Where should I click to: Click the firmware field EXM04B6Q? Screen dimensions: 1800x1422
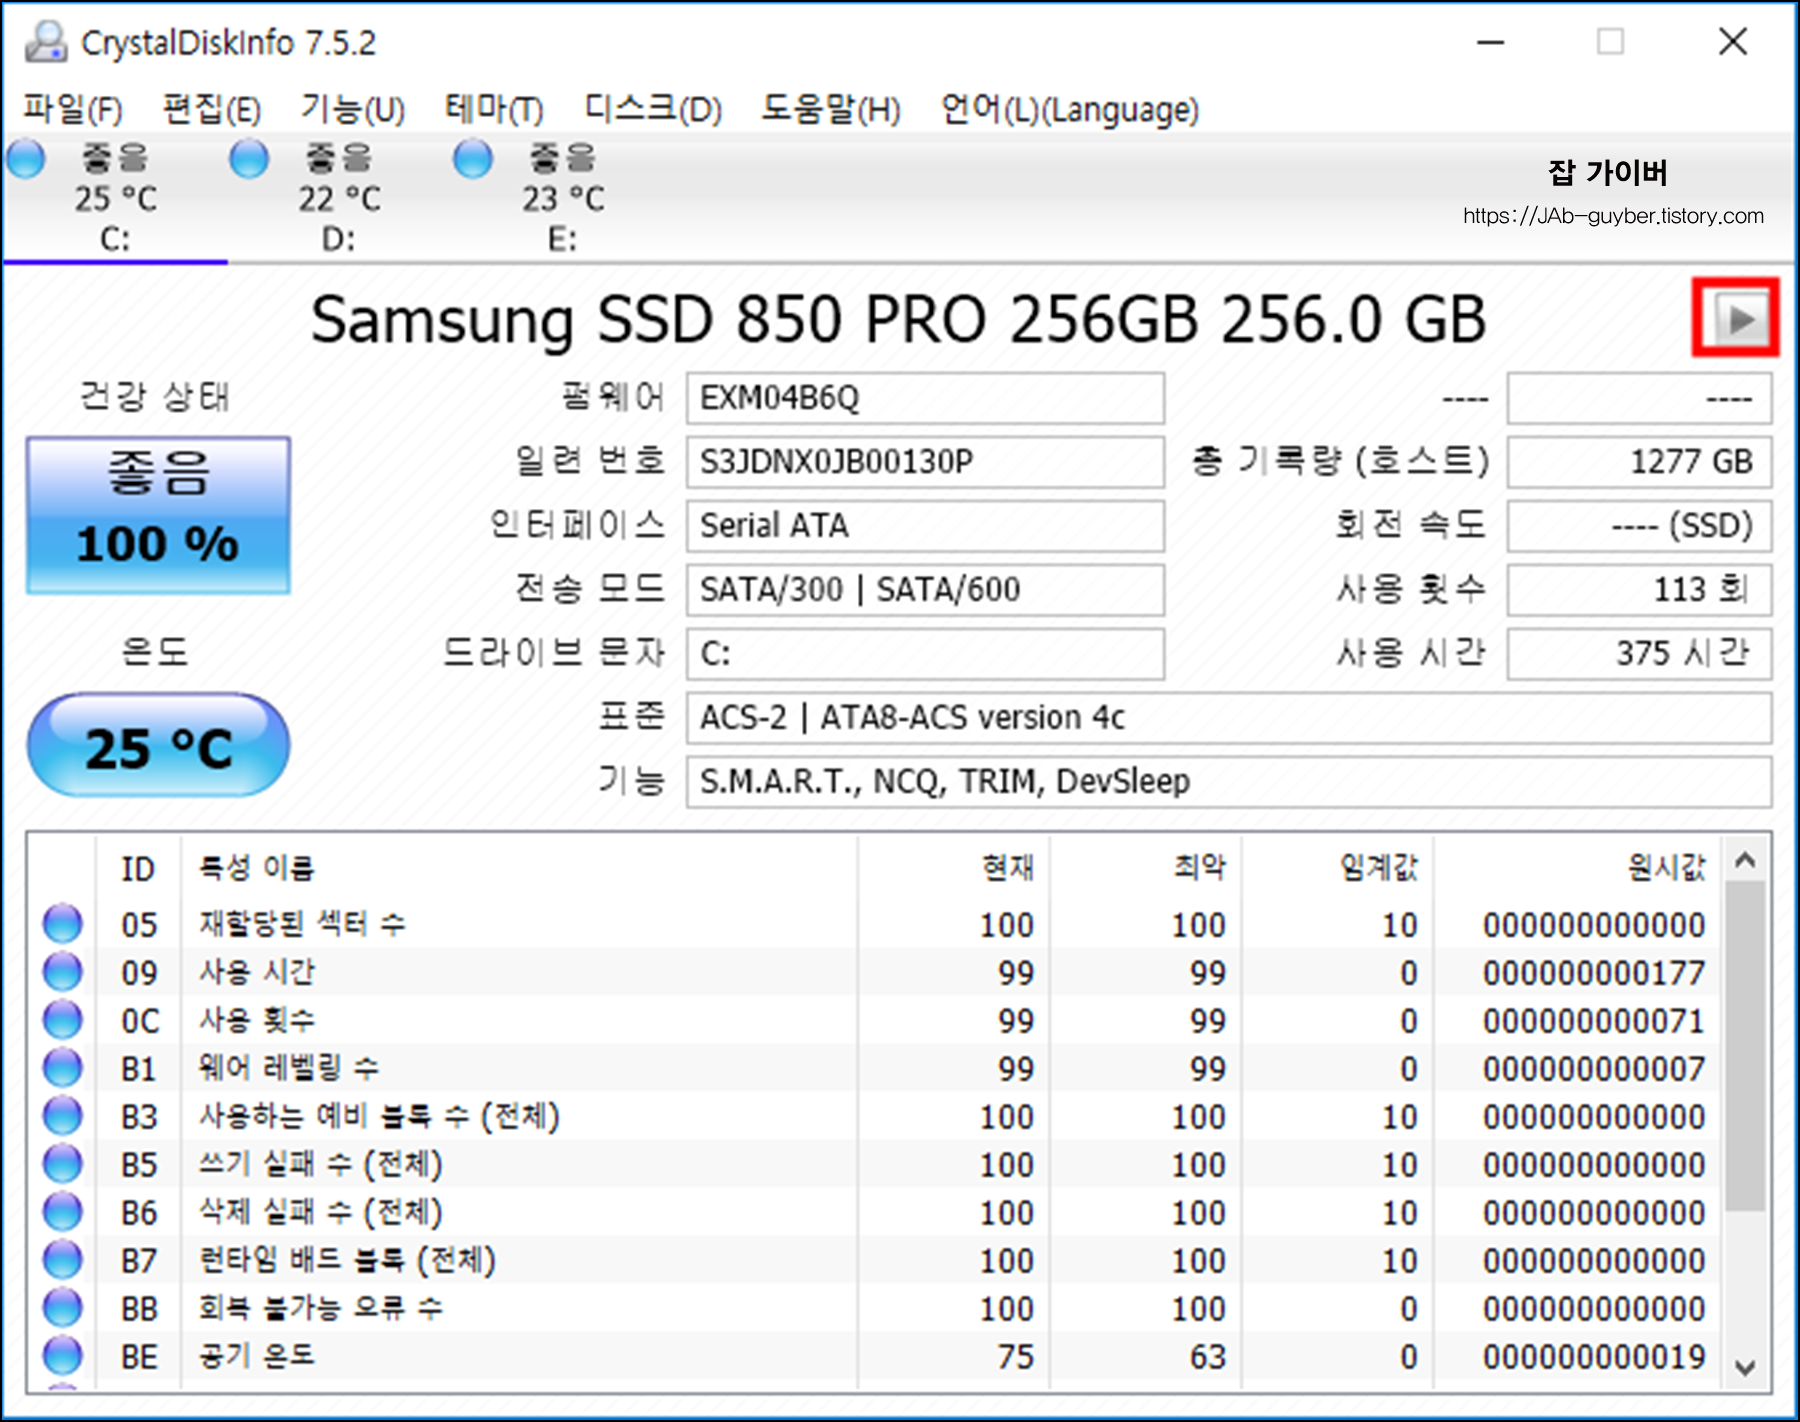[x=925, y=398]
